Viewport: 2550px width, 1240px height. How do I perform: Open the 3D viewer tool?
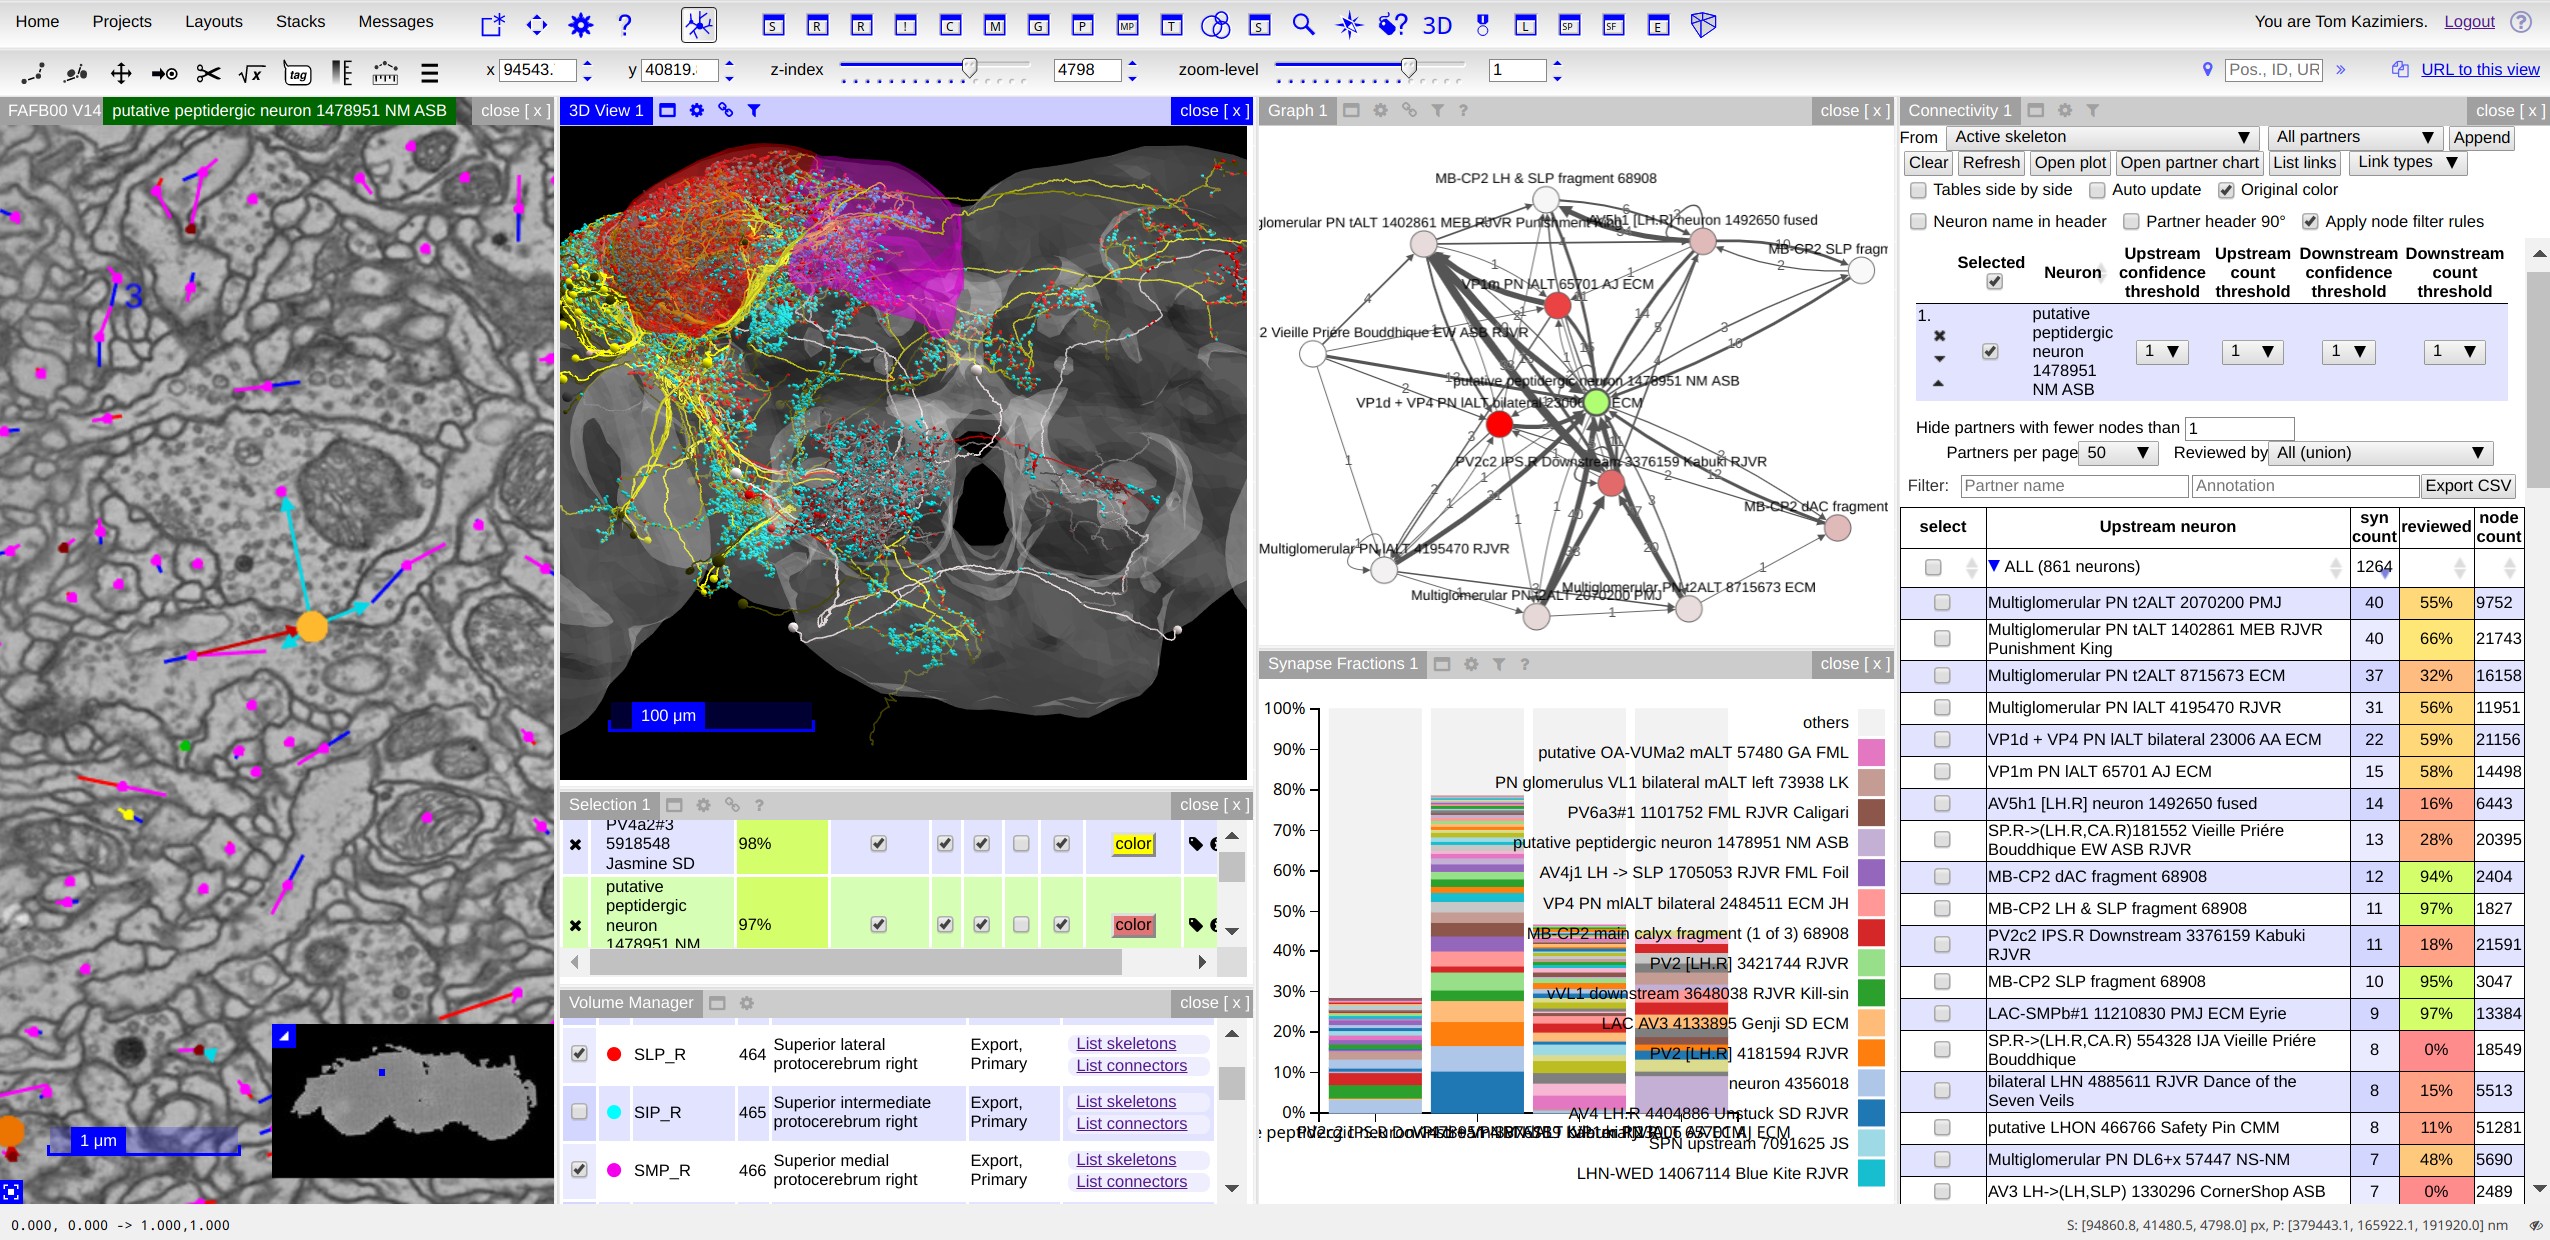pyautogui.click(x=1437, y=25)
